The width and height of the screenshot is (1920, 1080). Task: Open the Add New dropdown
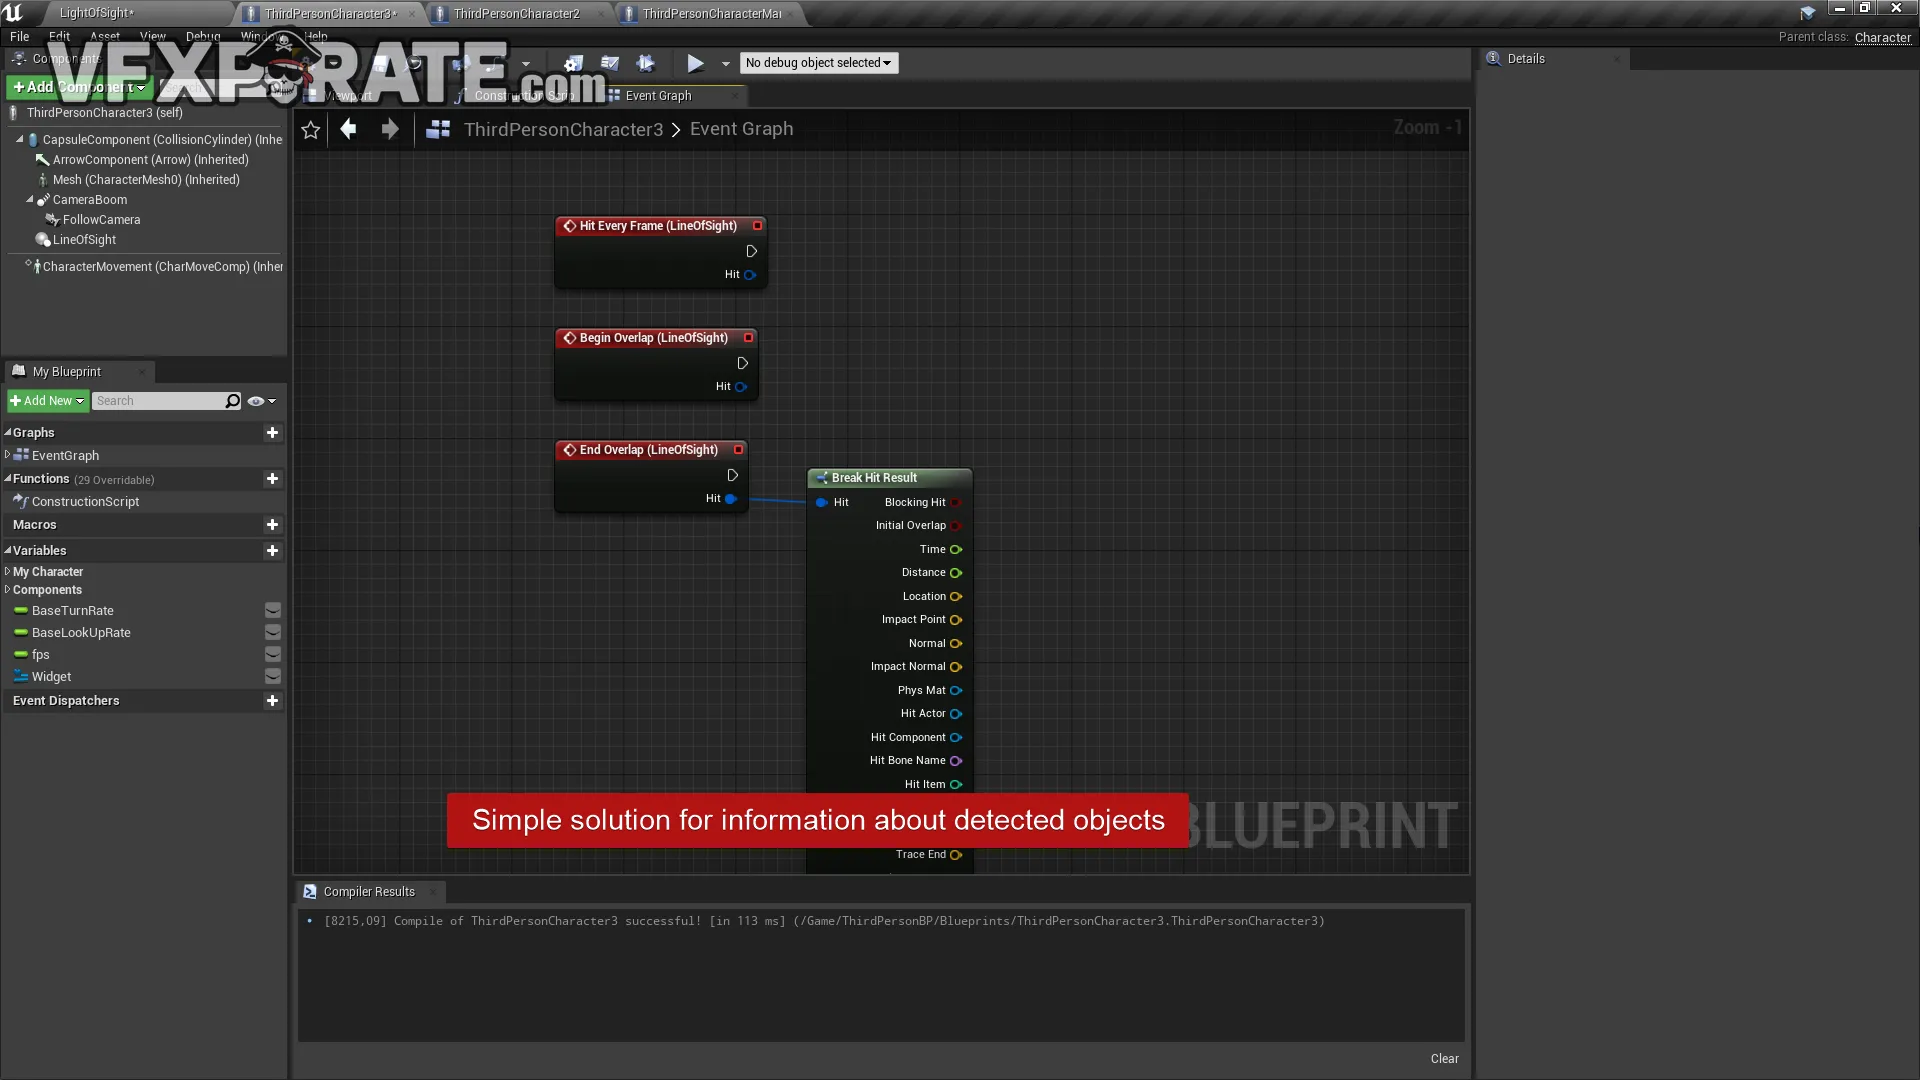pos(48,401)
